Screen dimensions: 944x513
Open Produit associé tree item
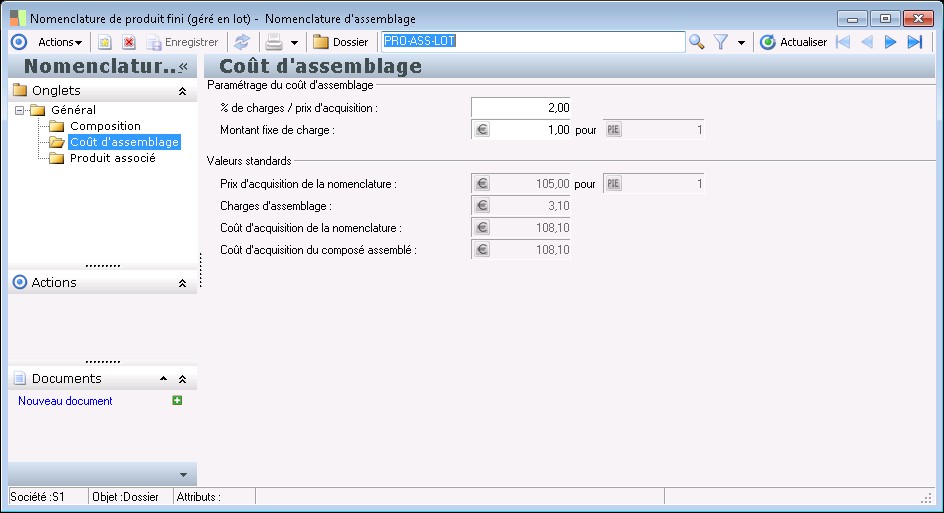[x=113, y=158]
